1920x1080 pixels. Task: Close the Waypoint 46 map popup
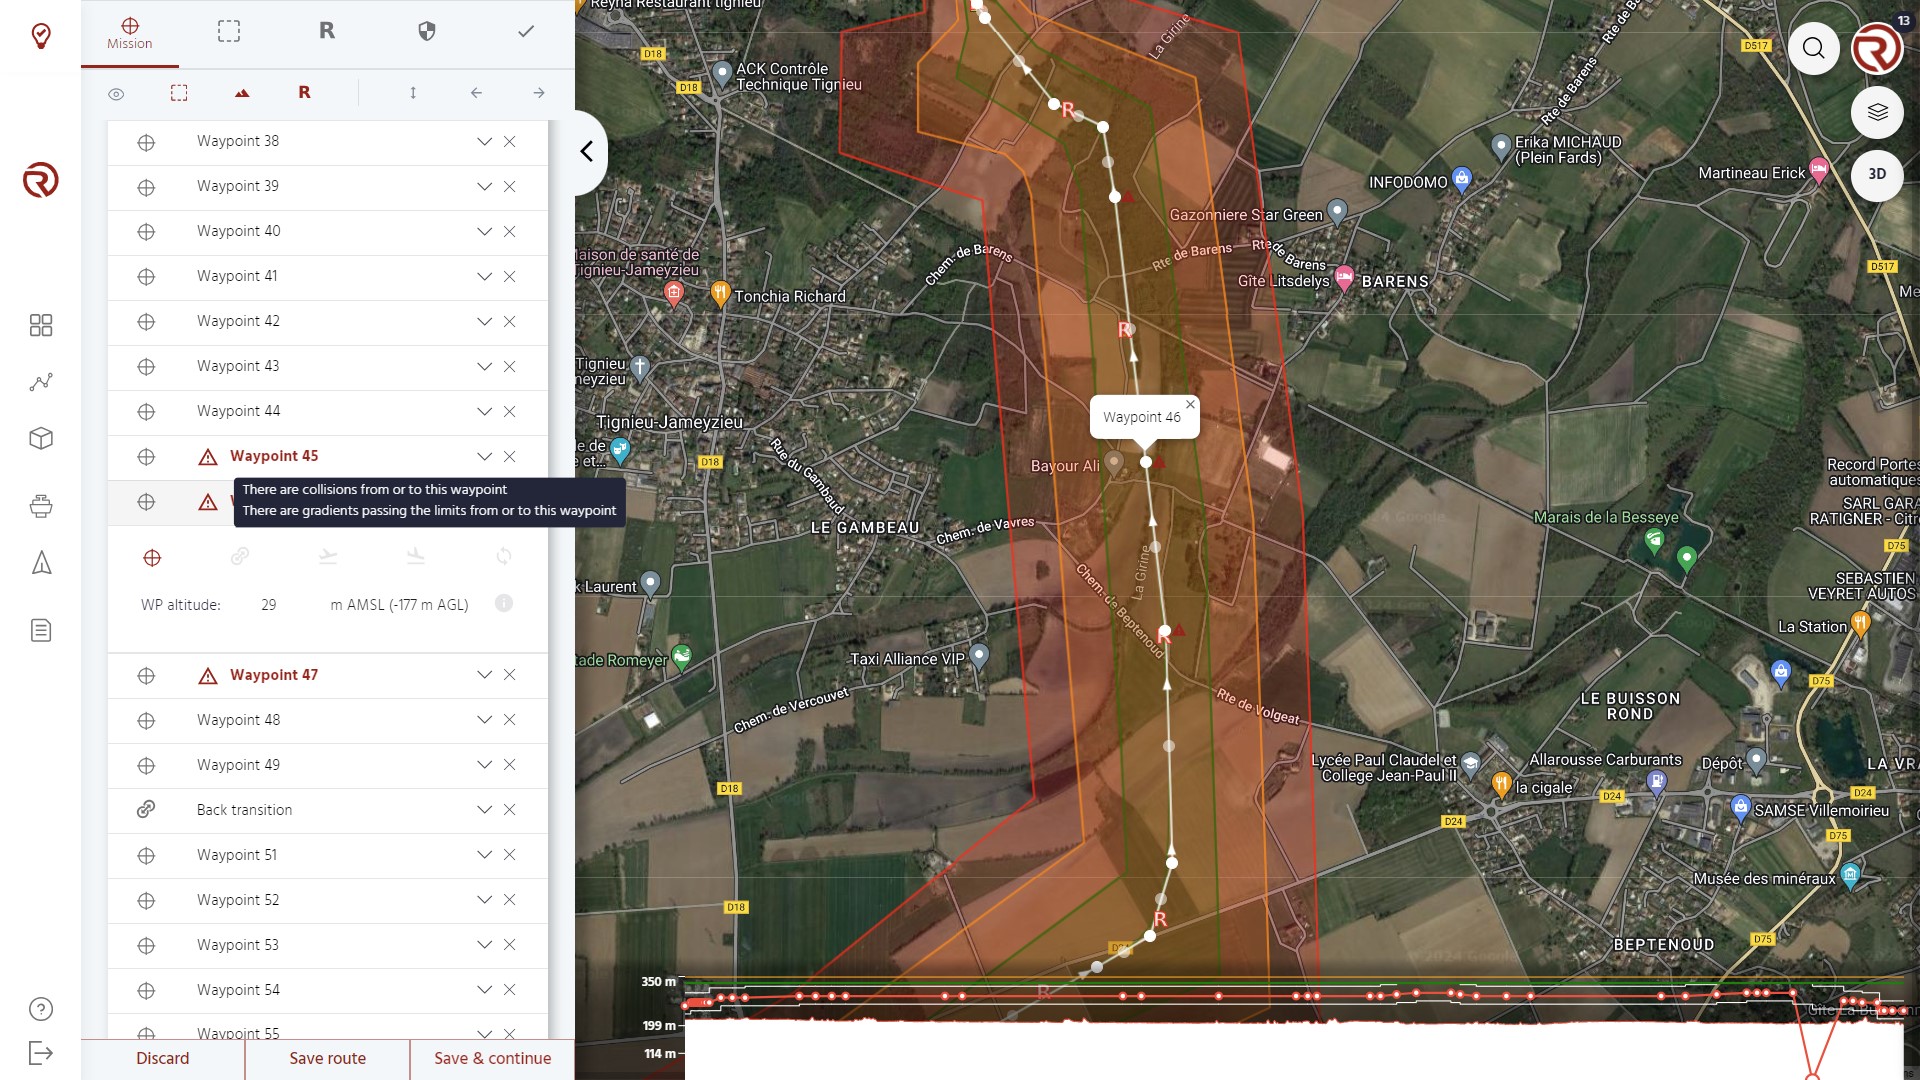pos(1190,404)
